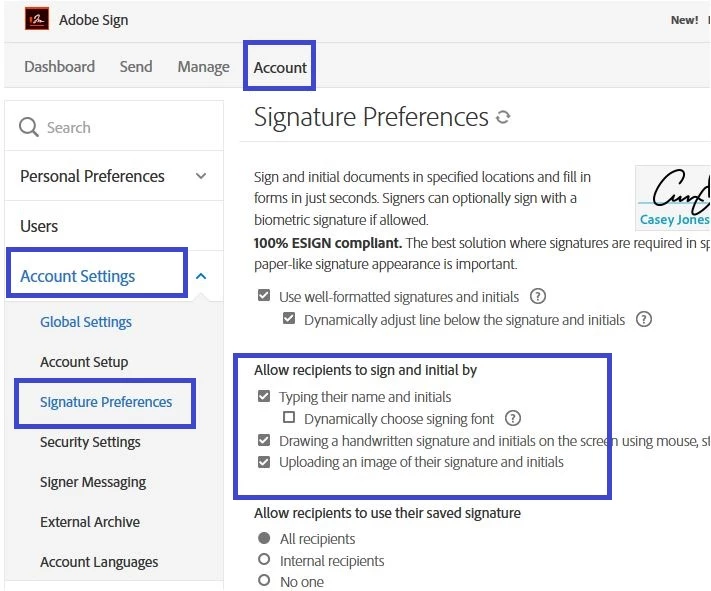This screenshot has height=591, width=711.
Task: Open Security Settings
Action: [x=90, y=442]
